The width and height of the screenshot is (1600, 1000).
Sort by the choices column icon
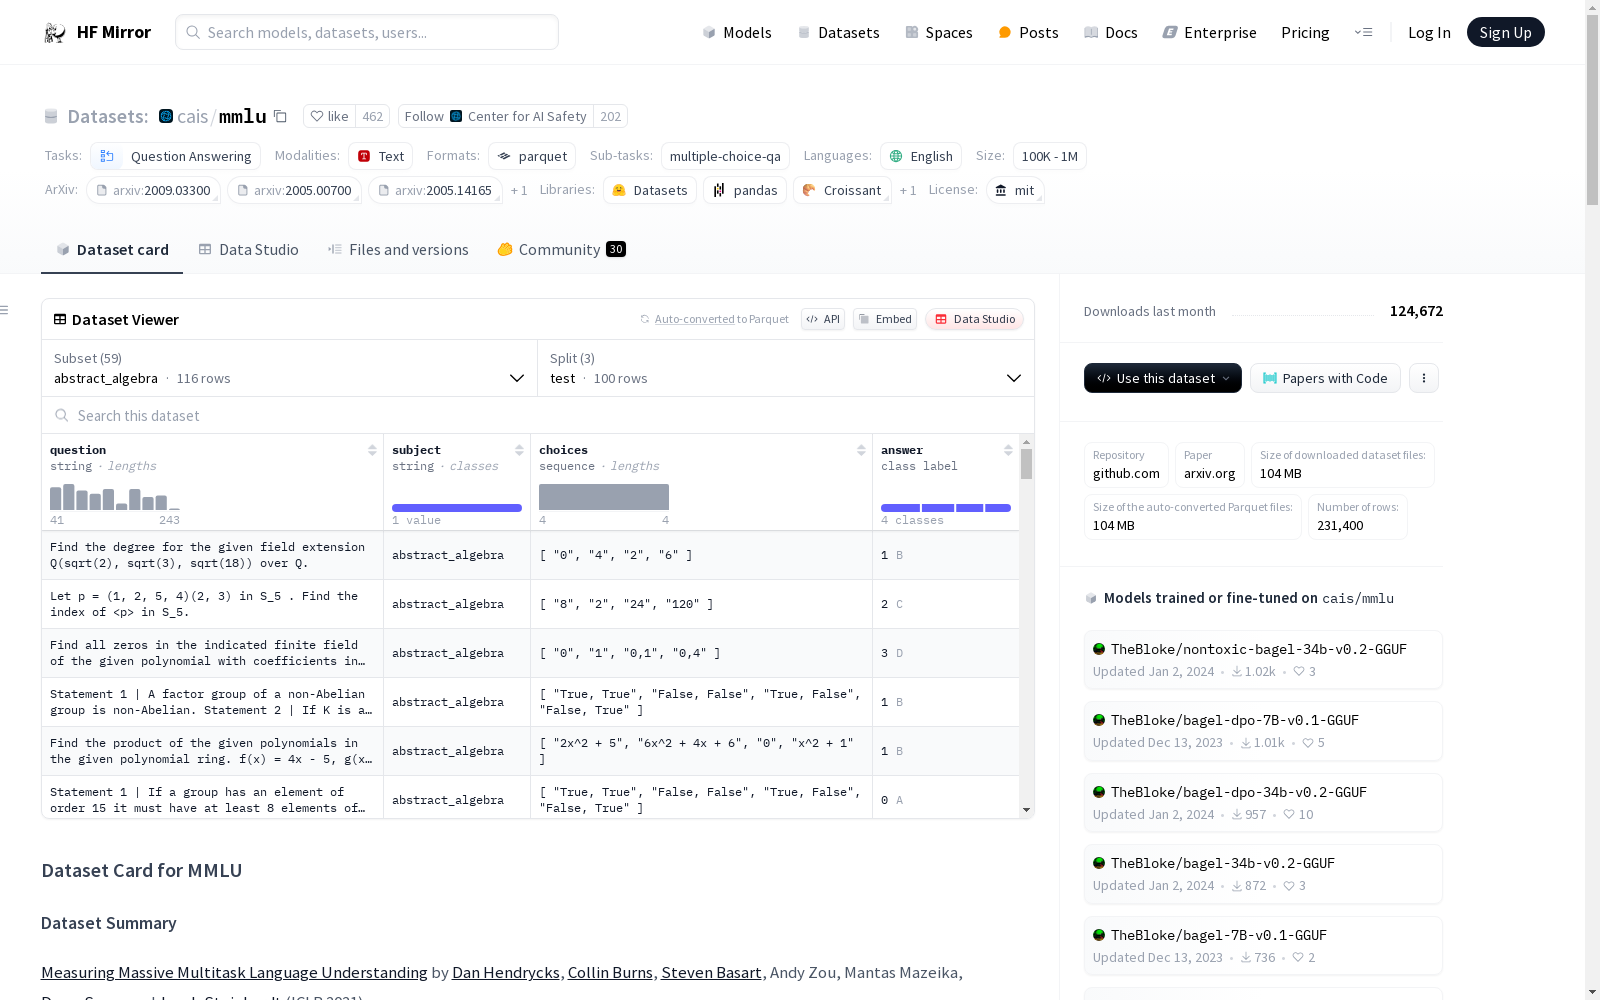coord(861,450)
